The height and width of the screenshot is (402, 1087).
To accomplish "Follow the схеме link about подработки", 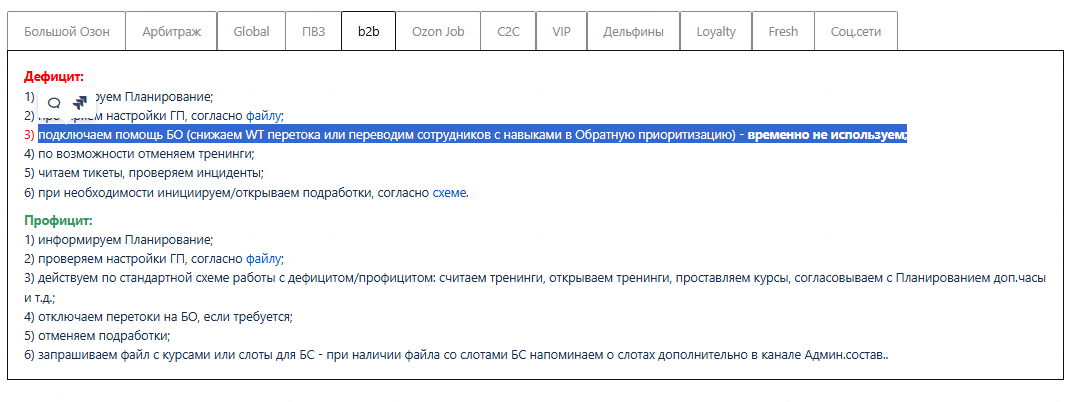I will (x=449, y=192).
